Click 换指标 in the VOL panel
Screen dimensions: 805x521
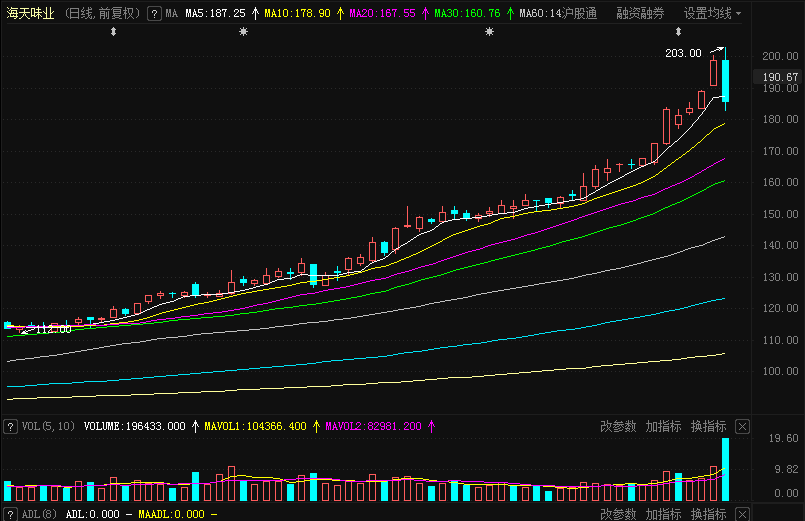click(708, 426)
